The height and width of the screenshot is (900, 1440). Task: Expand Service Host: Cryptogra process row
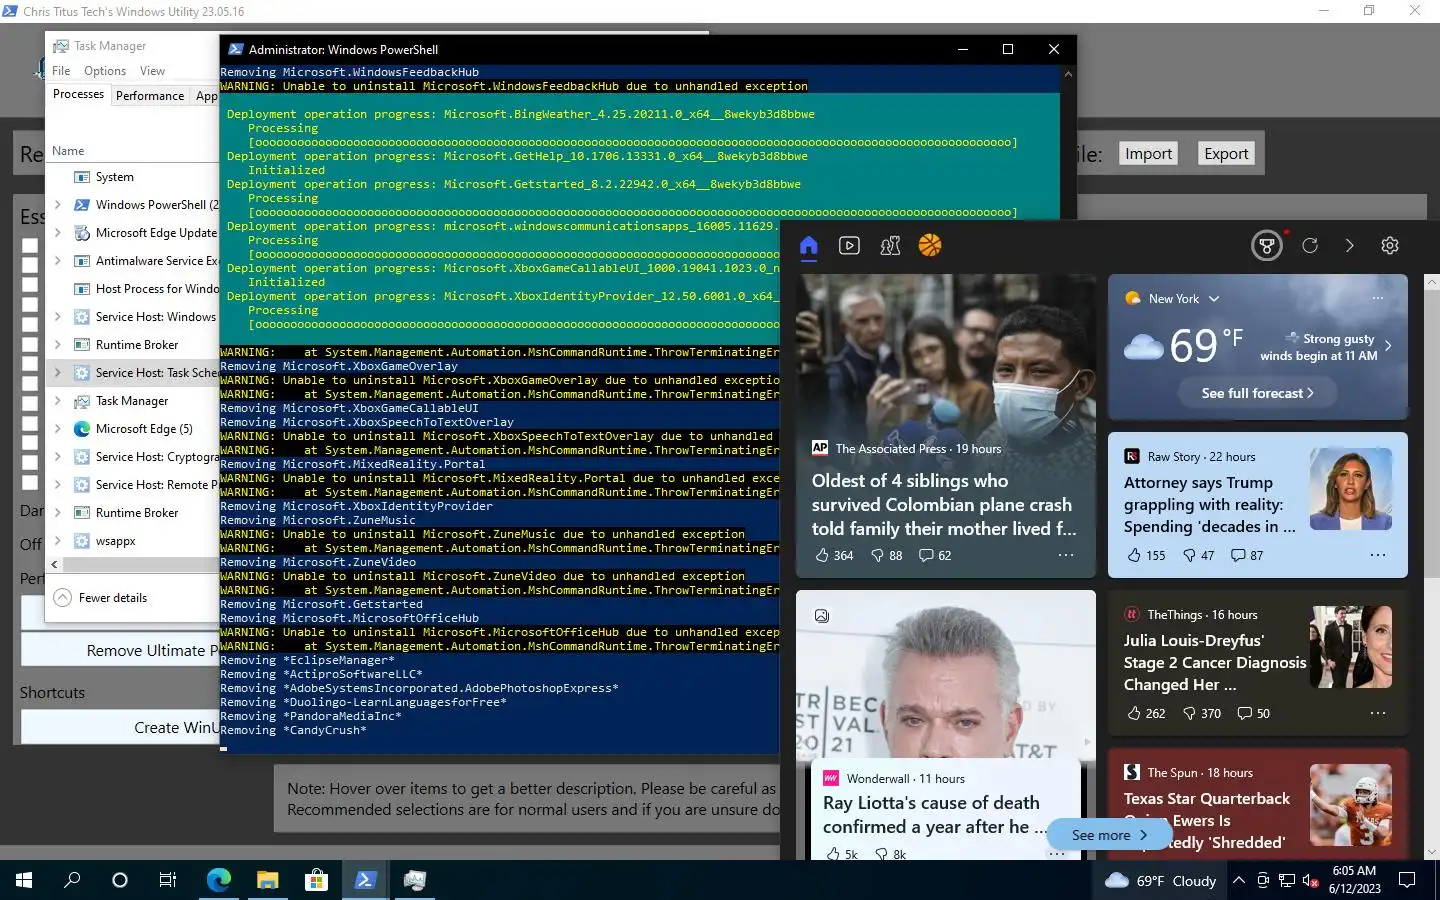[x=57, y=457]
